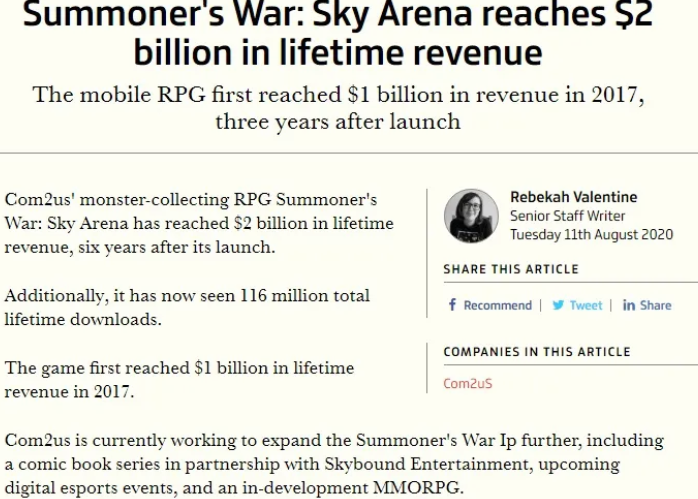Click the Share This Article heading
The height and width of the screenshot is (499, 698).
[511, 269]
